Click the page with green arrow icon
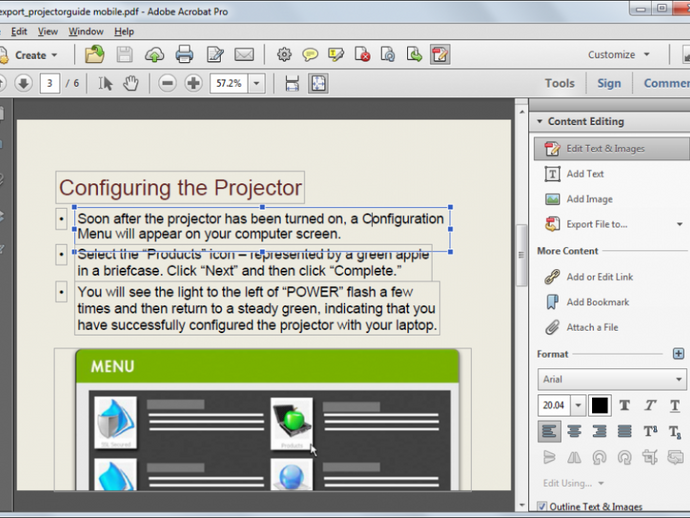The image size is (690, 518). tap(414, 55)
